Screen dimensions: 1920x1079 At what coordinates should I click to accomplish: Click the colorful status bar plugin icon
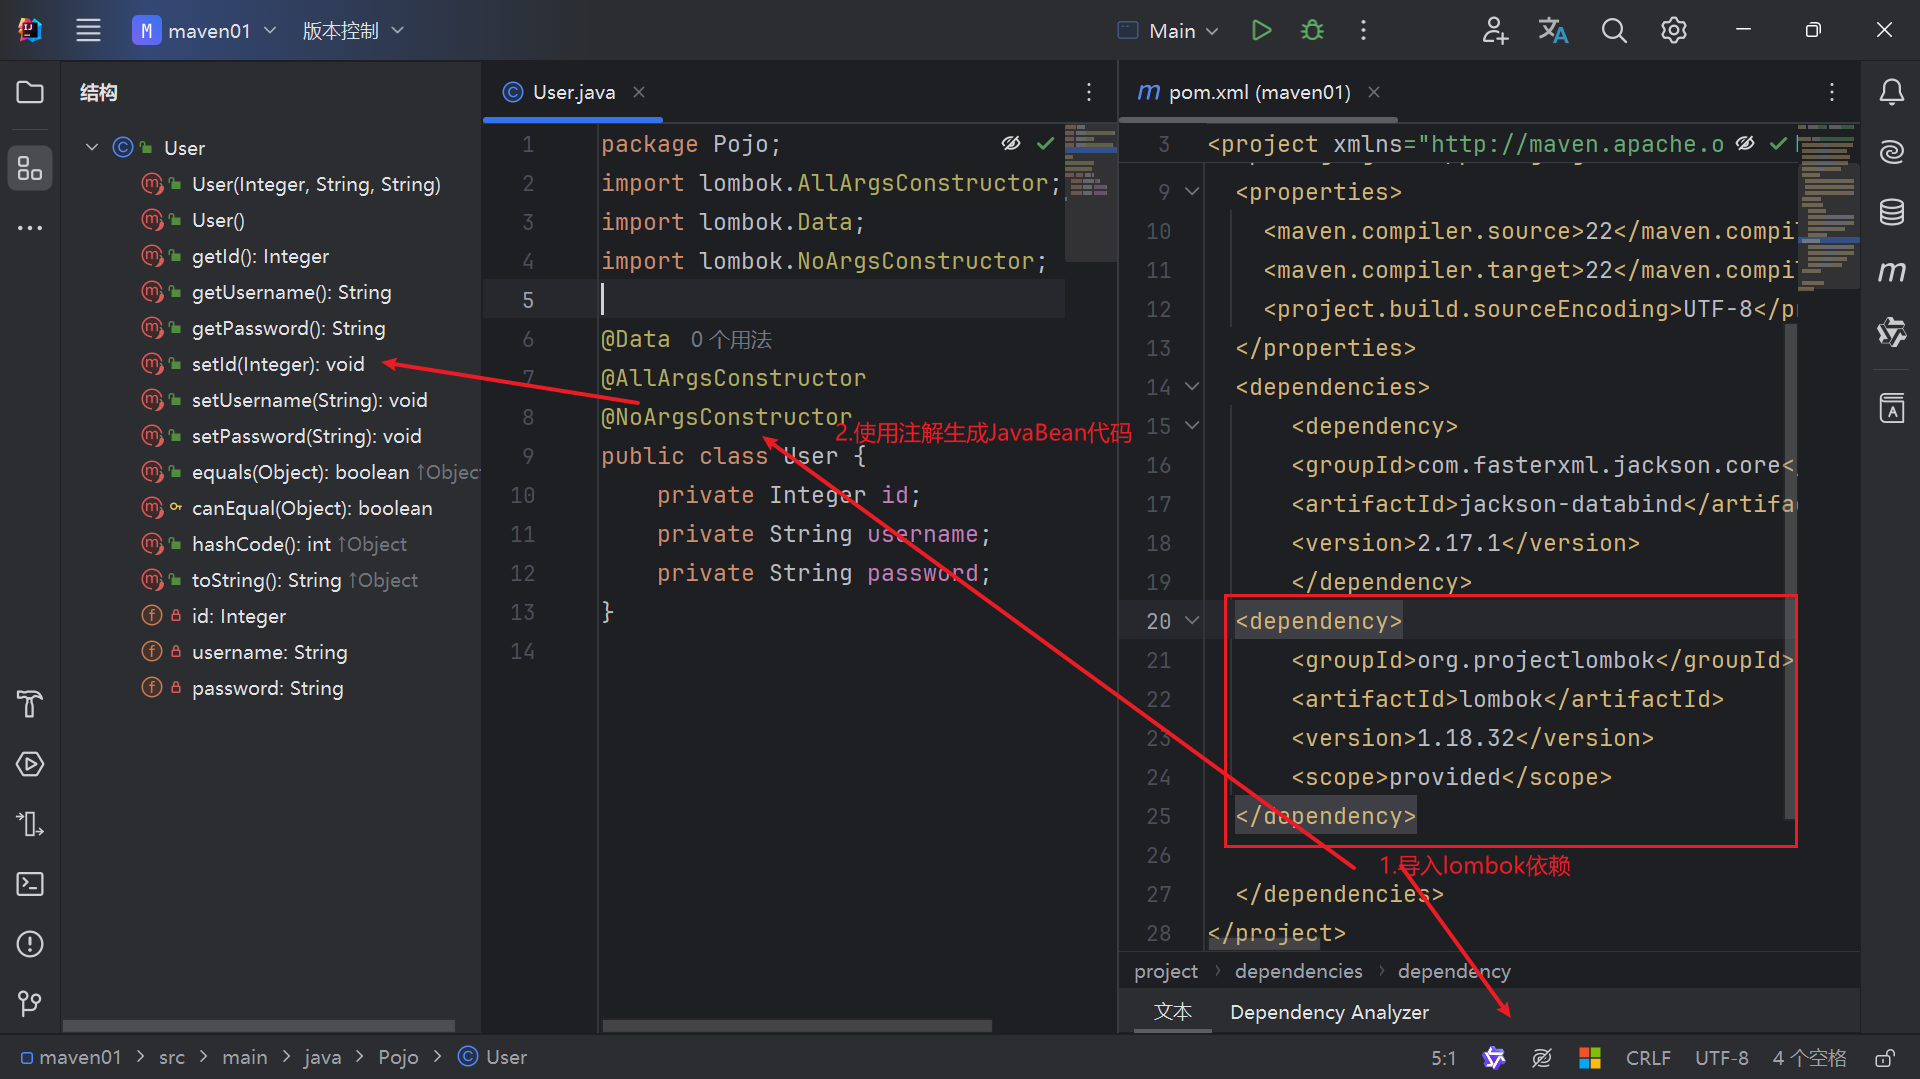pos(1590,1057)
